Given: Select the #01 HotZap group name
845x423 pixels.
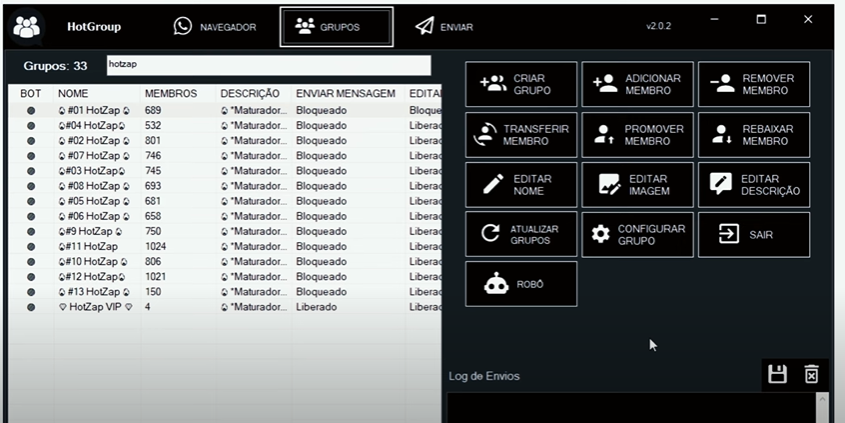Looking at the screenshot, I should point(94,110).
